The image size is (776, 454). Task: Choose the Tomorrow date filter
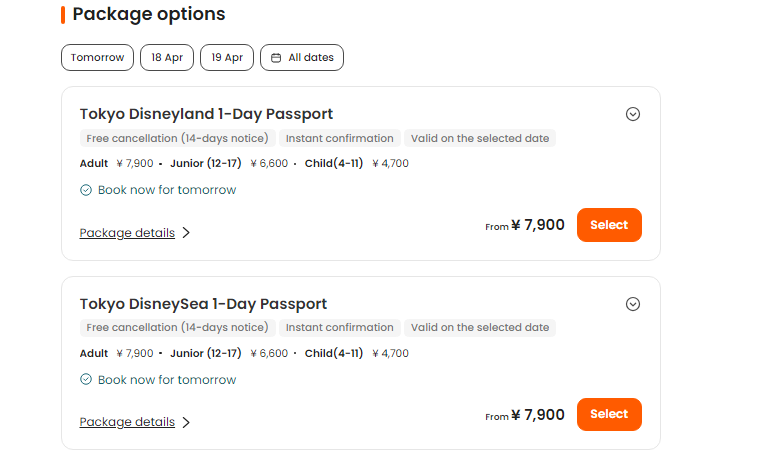pos(97,57)
